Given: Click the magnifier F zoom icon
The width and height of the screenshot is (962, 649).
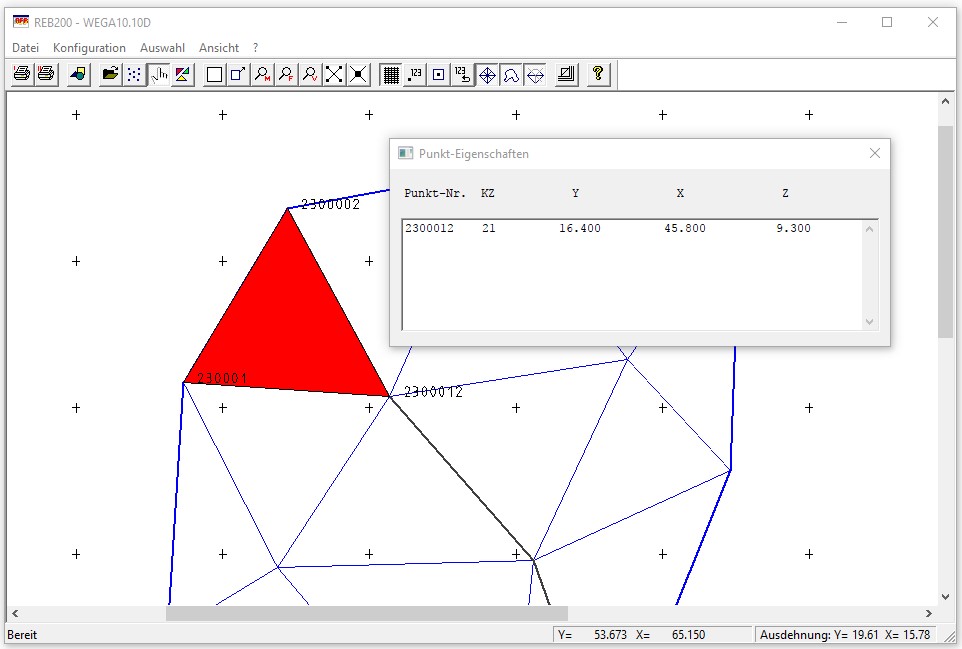Looking at the screenshot, I should click(287, 75).
